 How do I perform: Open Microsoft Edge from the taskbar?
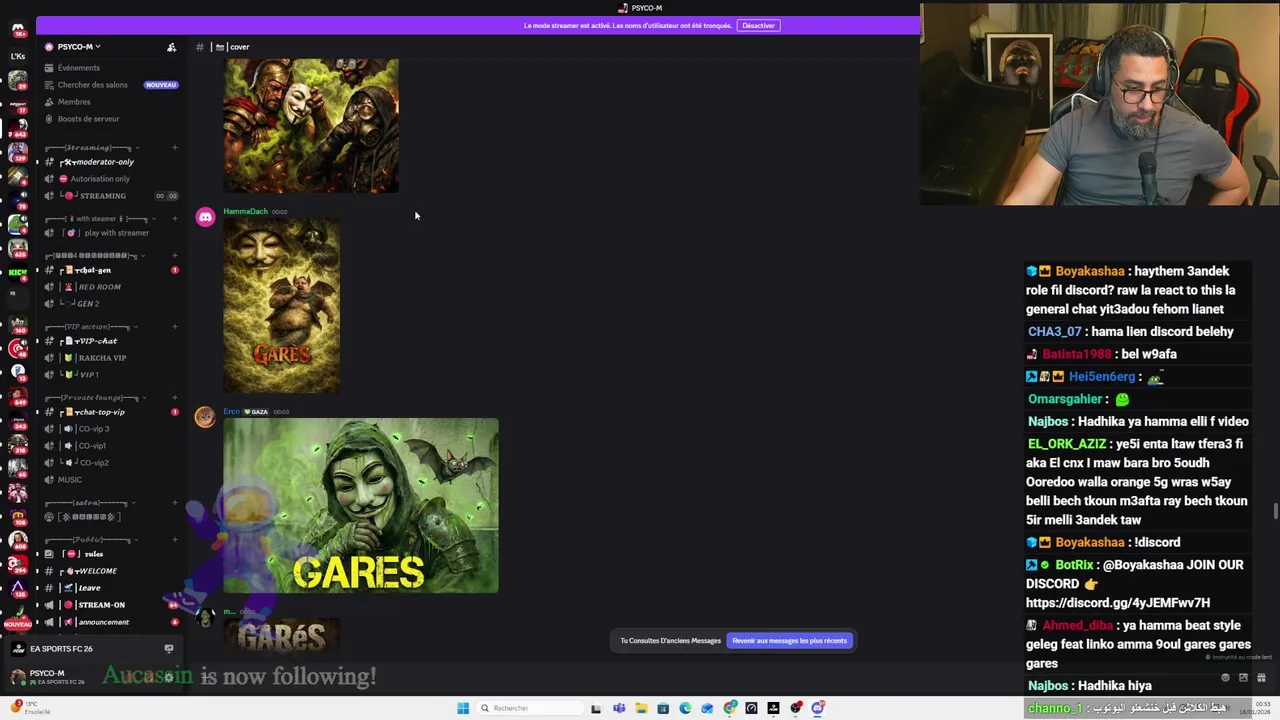coord(685,708)
